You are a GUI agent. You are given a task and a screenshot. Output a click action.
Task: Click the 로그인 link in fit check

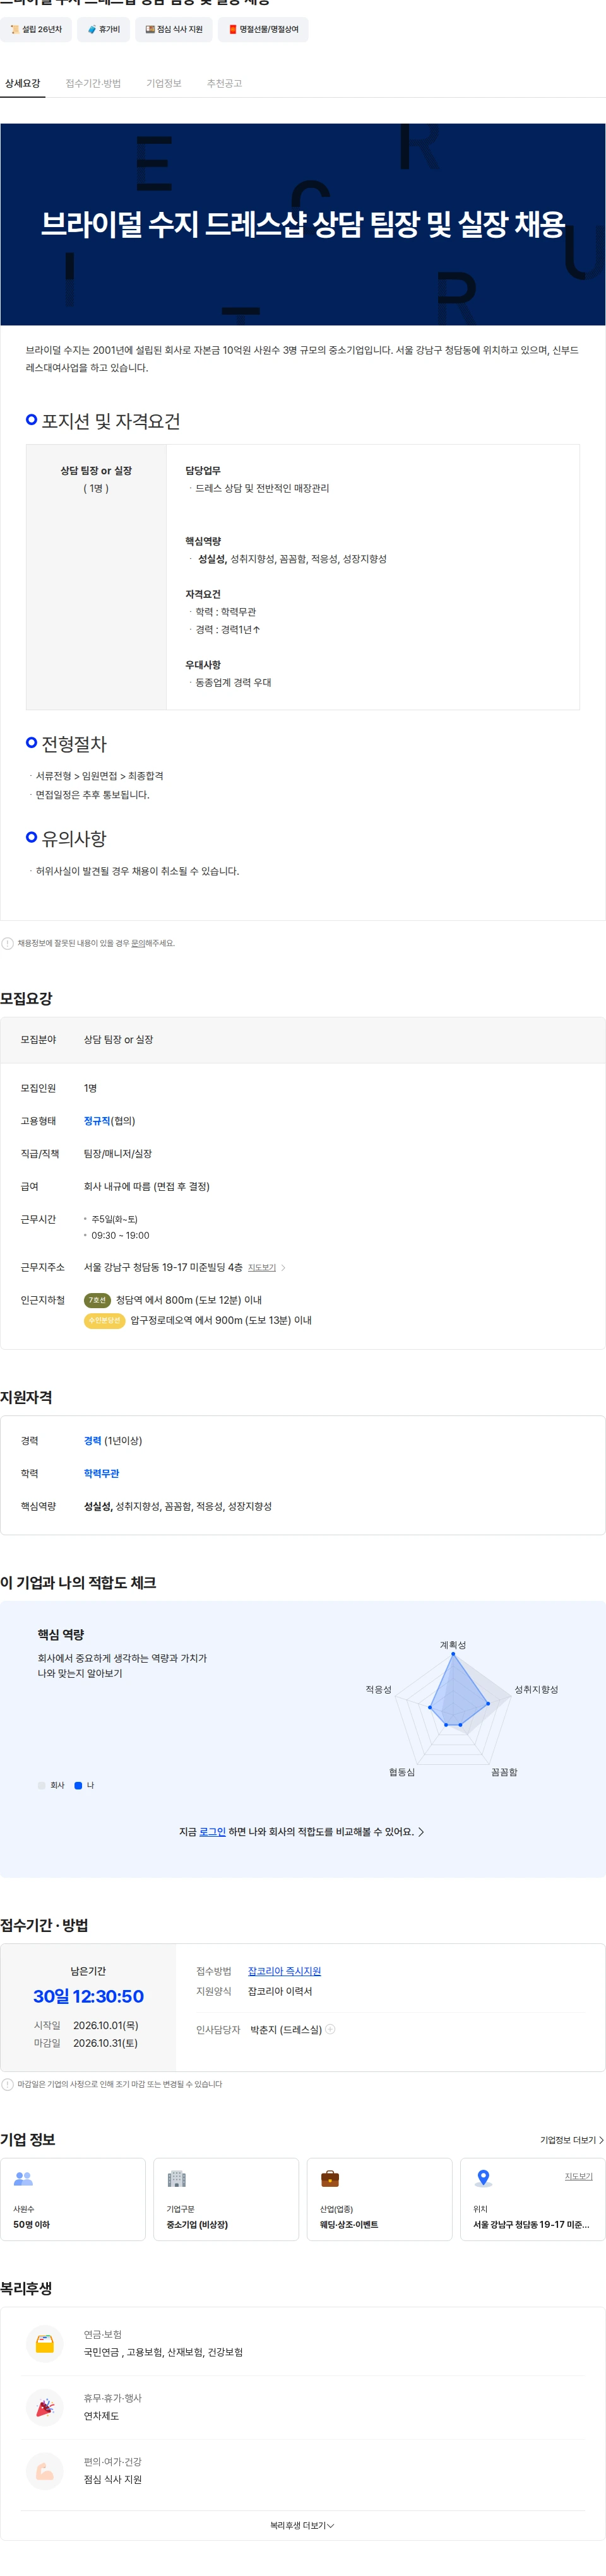[x=212, y=1832]
